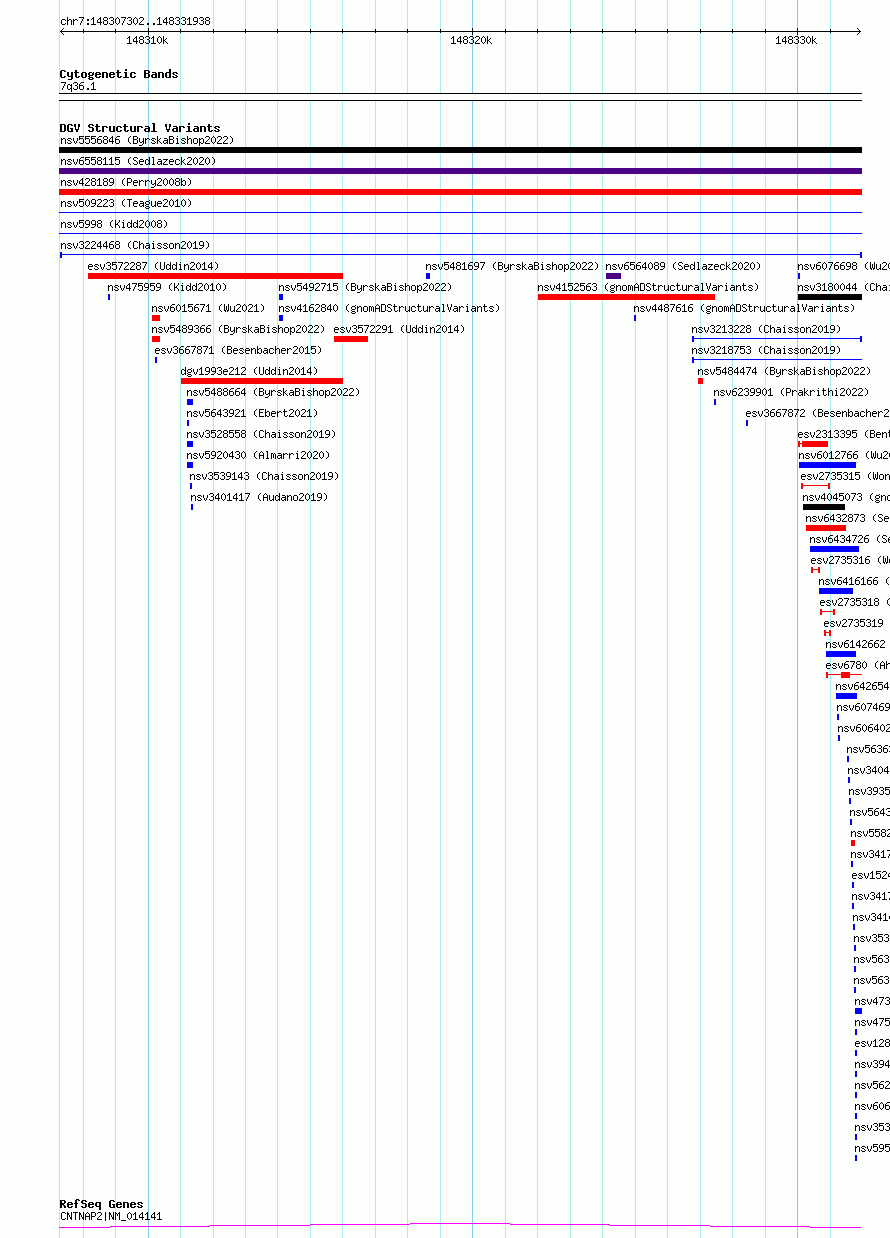Image resolution: width=890 pixels, height=1238 pixels.
Task: Click the nsv428189 red variant bar
Action: pyautogui.click(x=460, y=192)
